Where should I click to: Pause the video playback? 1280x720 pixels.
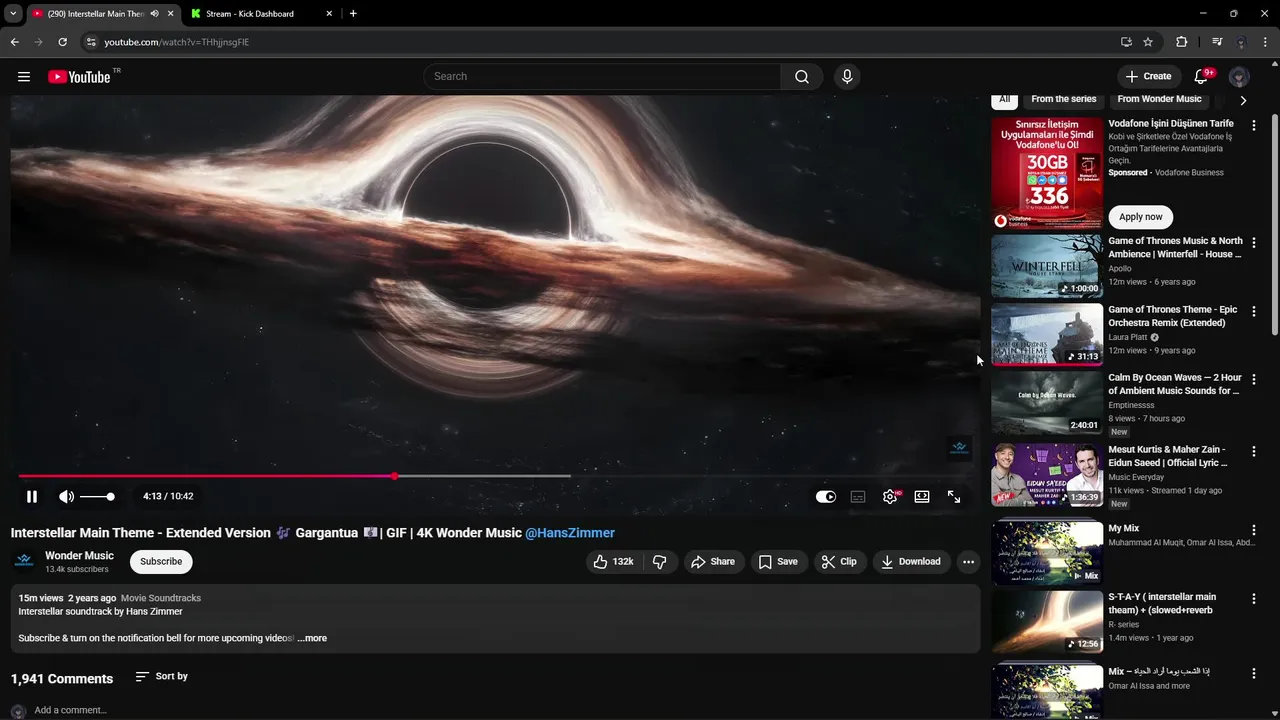(x=32, y=497)
